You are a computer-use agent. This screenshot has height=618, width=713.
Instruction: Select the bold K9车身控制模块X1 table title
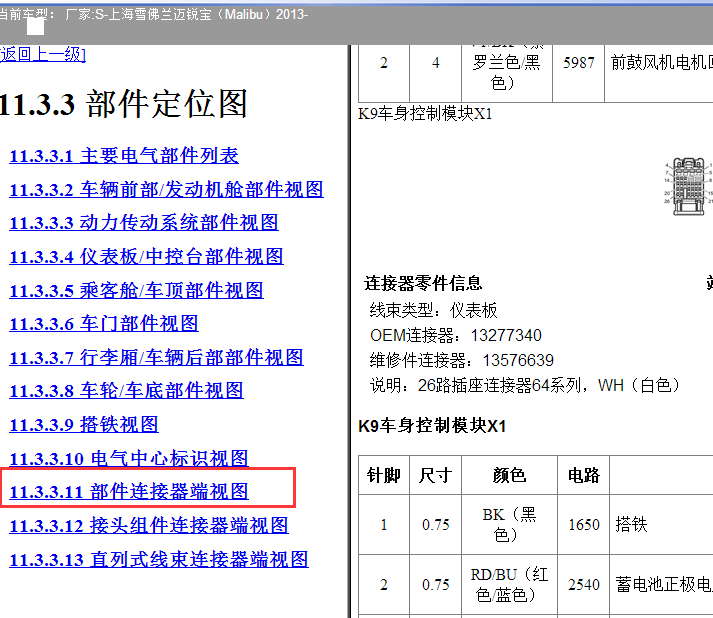click(x=432, y=426)
